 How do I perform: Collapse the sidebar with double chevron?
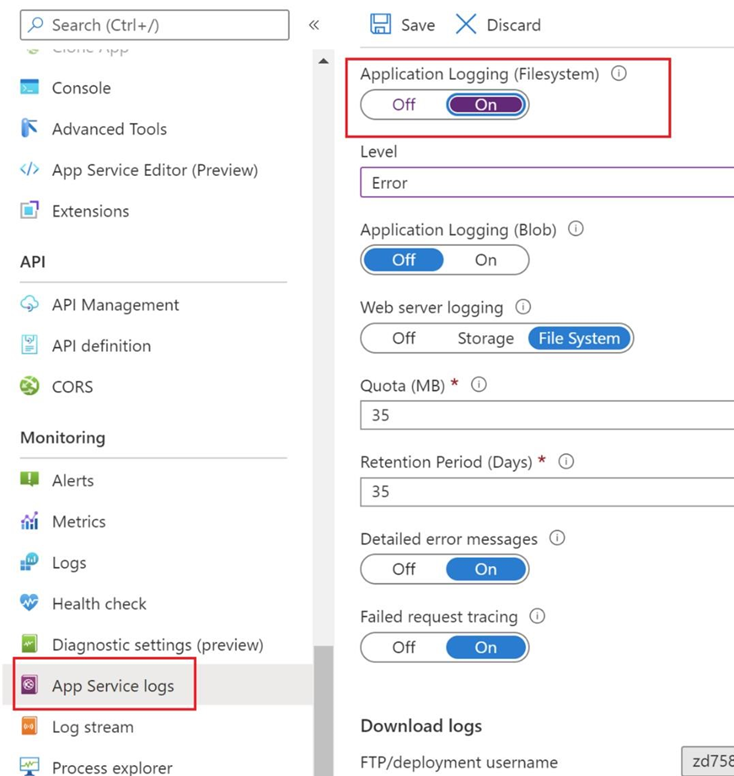313,25
